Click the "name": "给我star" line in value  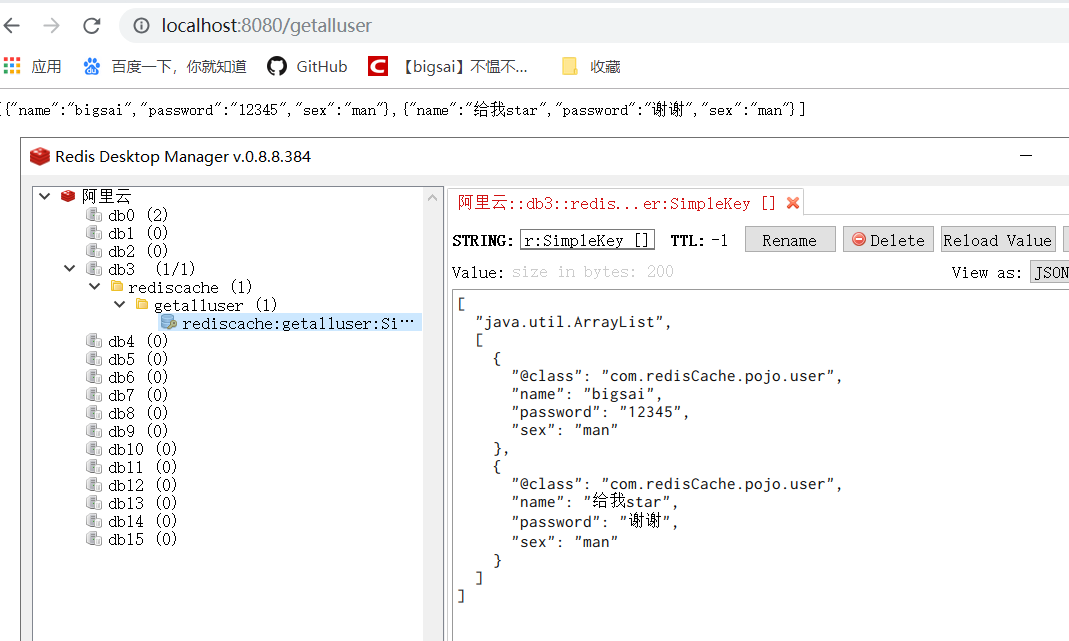(x=594, y=502)
